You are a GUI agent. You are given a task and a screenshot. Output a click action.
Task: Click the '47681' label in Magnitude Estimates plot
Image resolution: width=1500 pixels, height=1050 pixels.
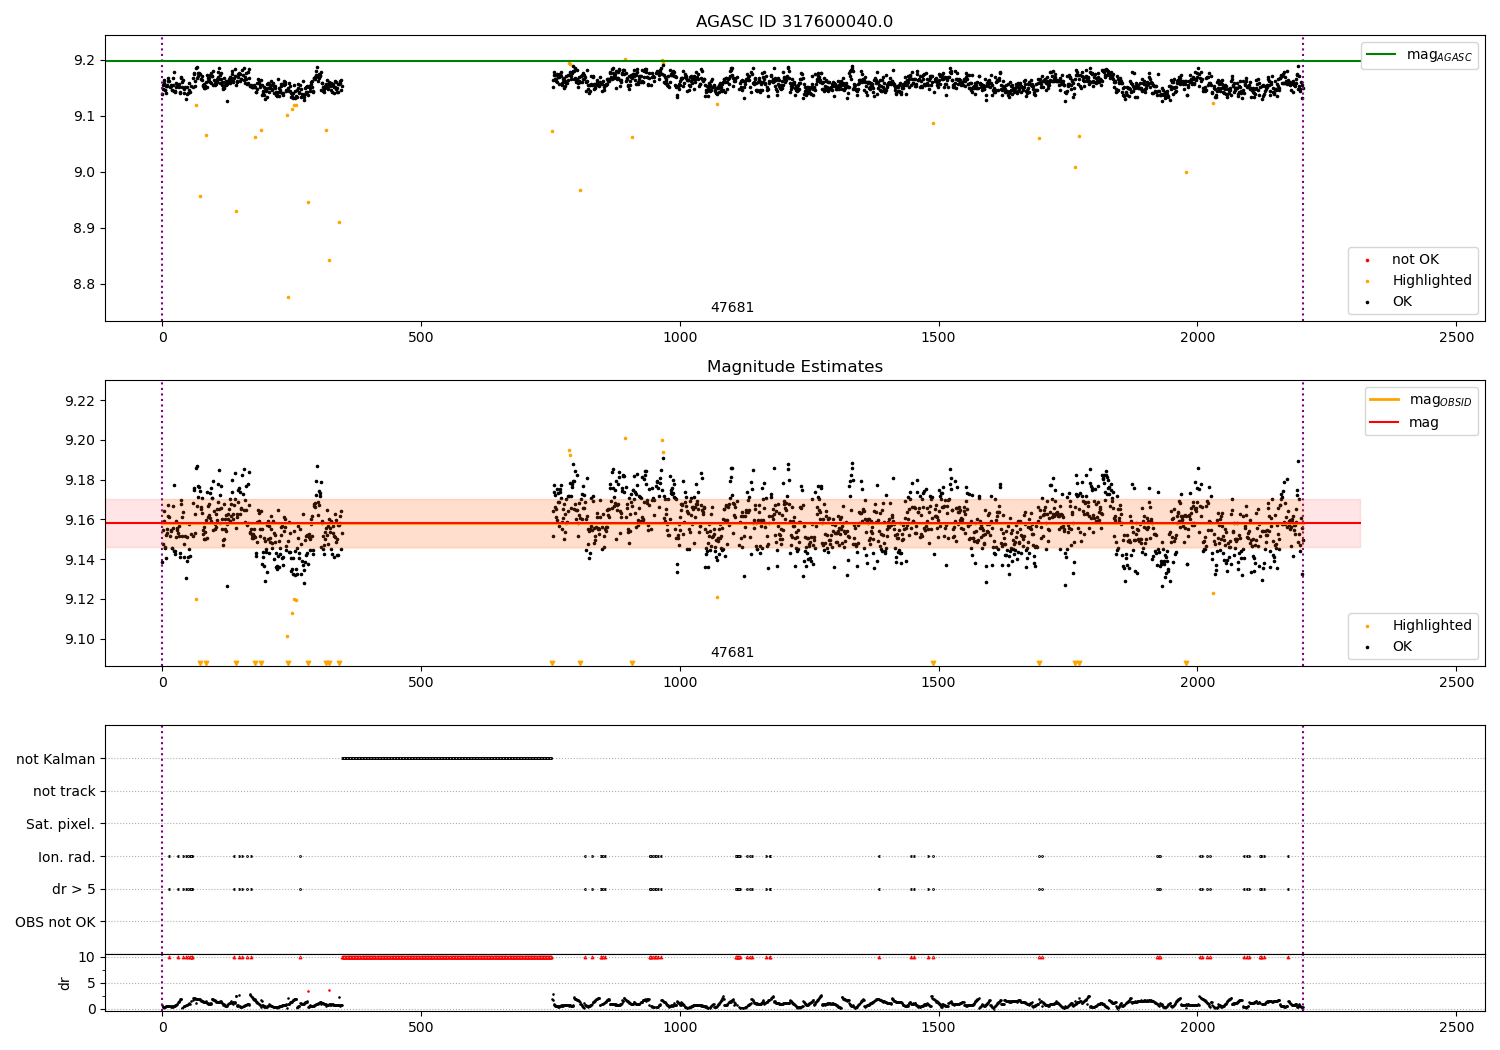(732, 653)
